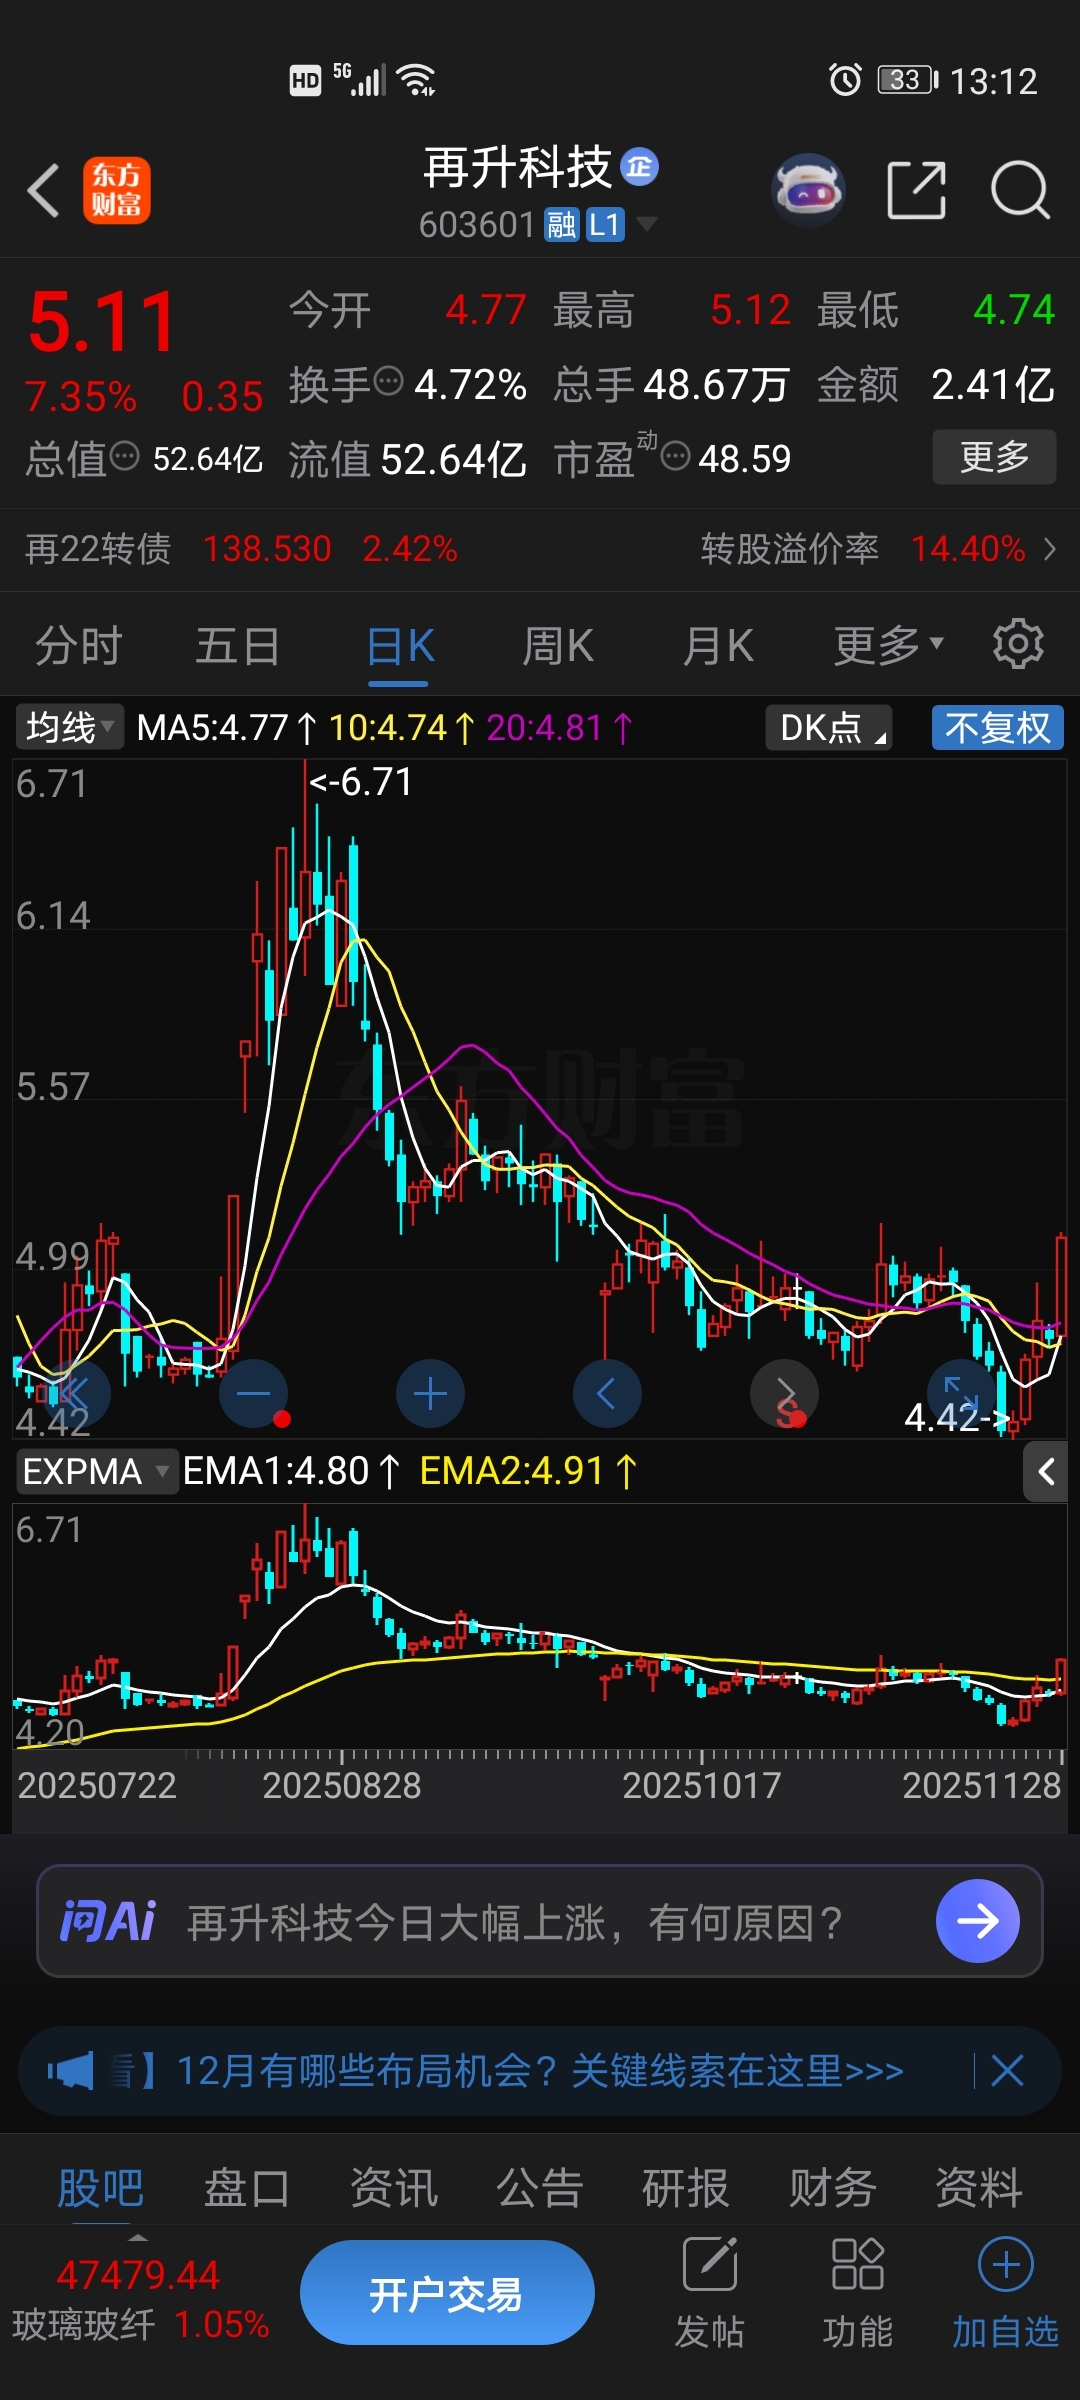1080x2400 pixels.
Task: Open the 不复权 adjustment selector
Action: pyautogui.click(x=998, y=727)
